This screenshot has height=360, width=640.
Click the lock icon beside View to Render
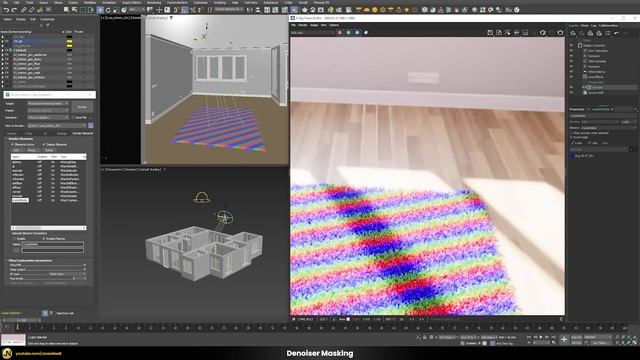[x=91, y=126]
